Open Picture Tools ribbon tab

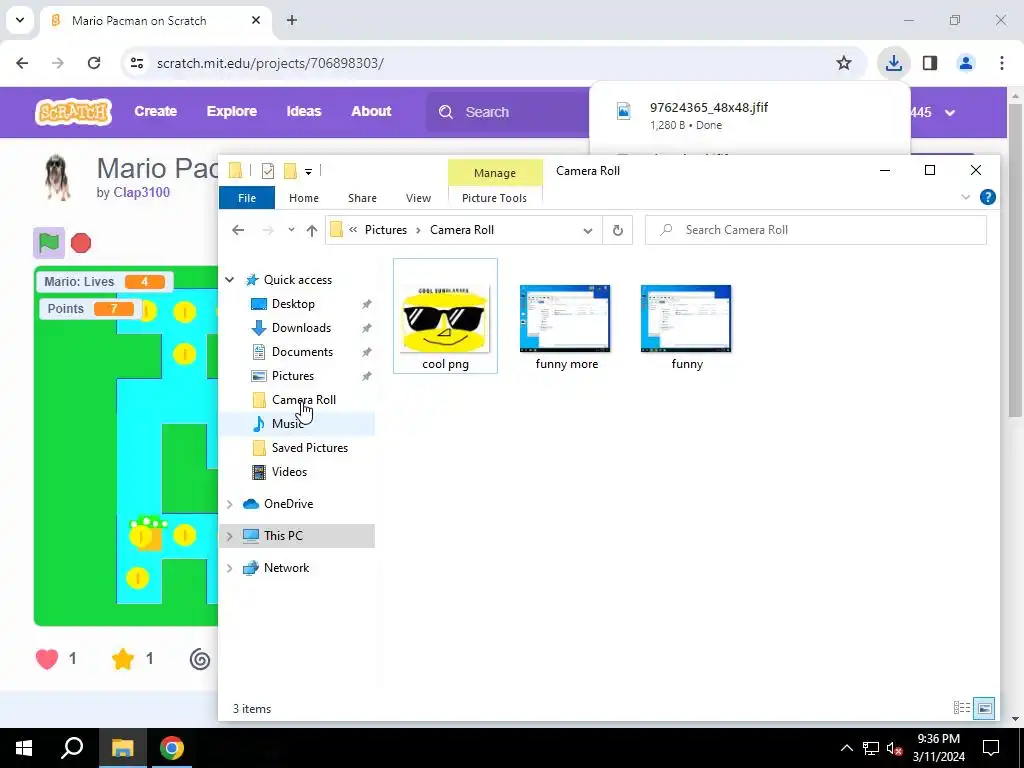coord(494,198)
